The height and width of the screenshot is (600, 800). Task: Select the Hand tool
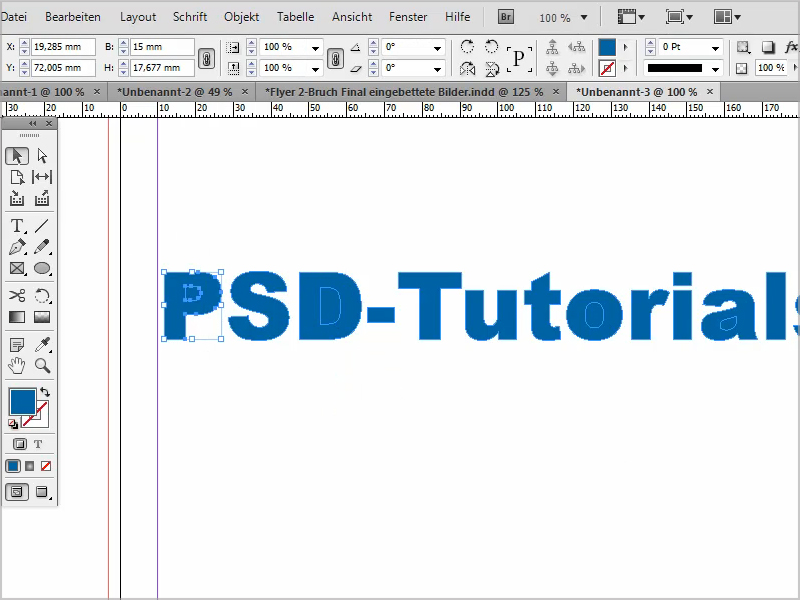coord(16,365)
